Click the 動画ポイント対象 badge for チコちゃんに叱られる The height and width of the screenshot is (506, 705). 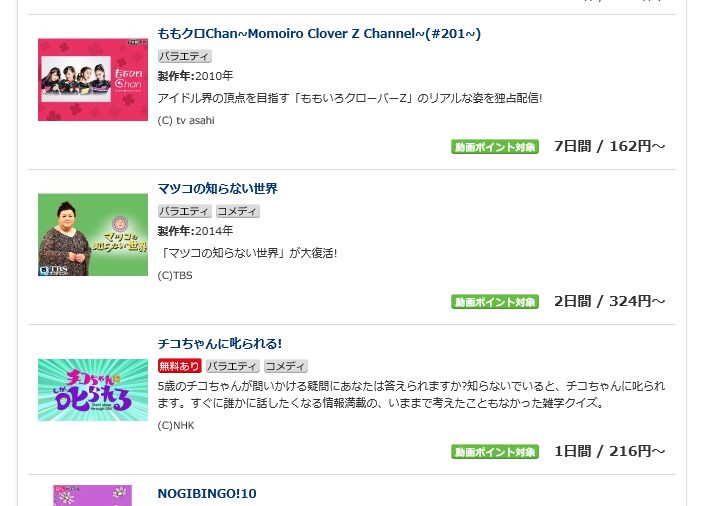(x=495, y=452)
